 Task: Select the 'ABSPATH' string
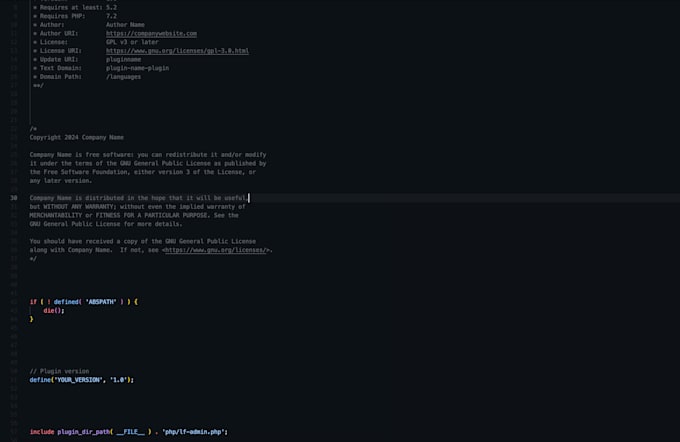[101, 302]
